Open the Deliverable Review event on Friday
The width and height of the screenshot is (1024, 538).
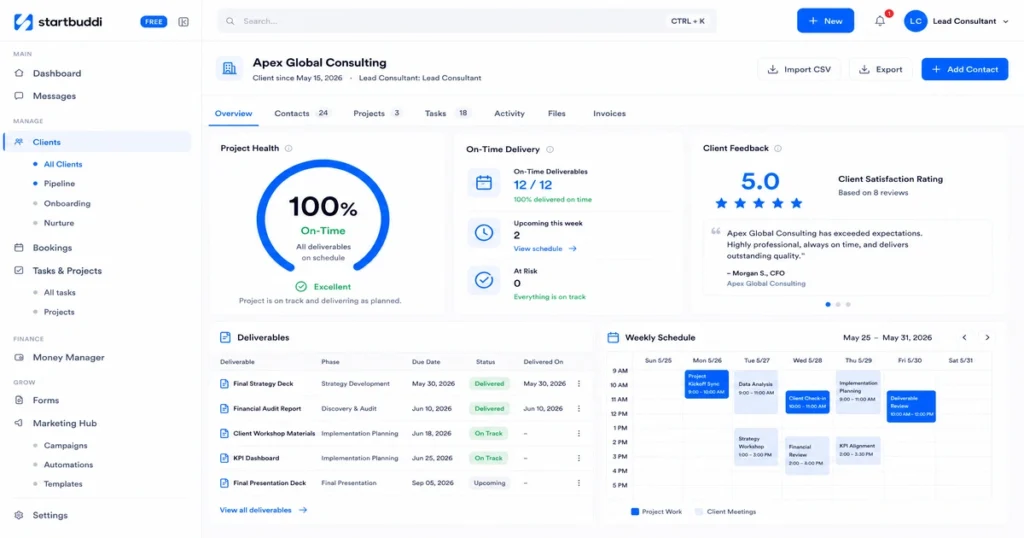point(911,406)
